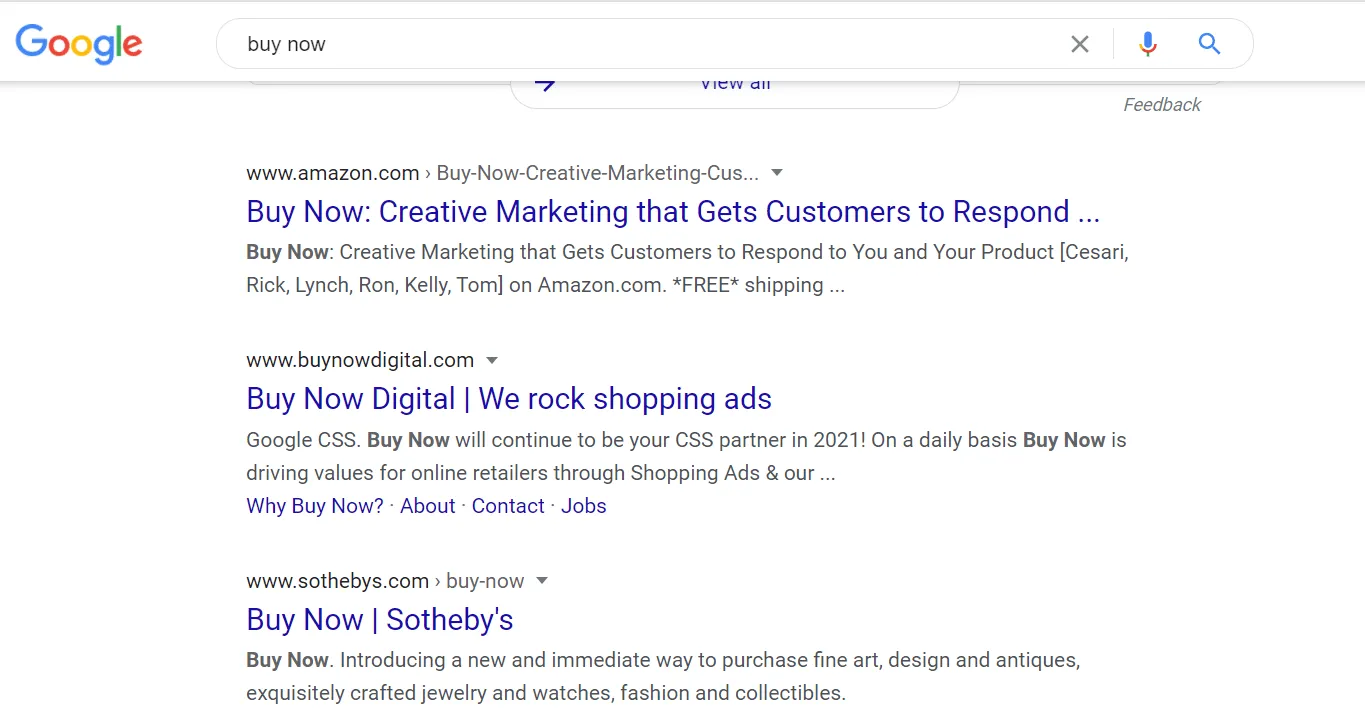1365x718 pixels.
Task: Click the magnifying glass search icon
Action: (x=1209, y=44)
